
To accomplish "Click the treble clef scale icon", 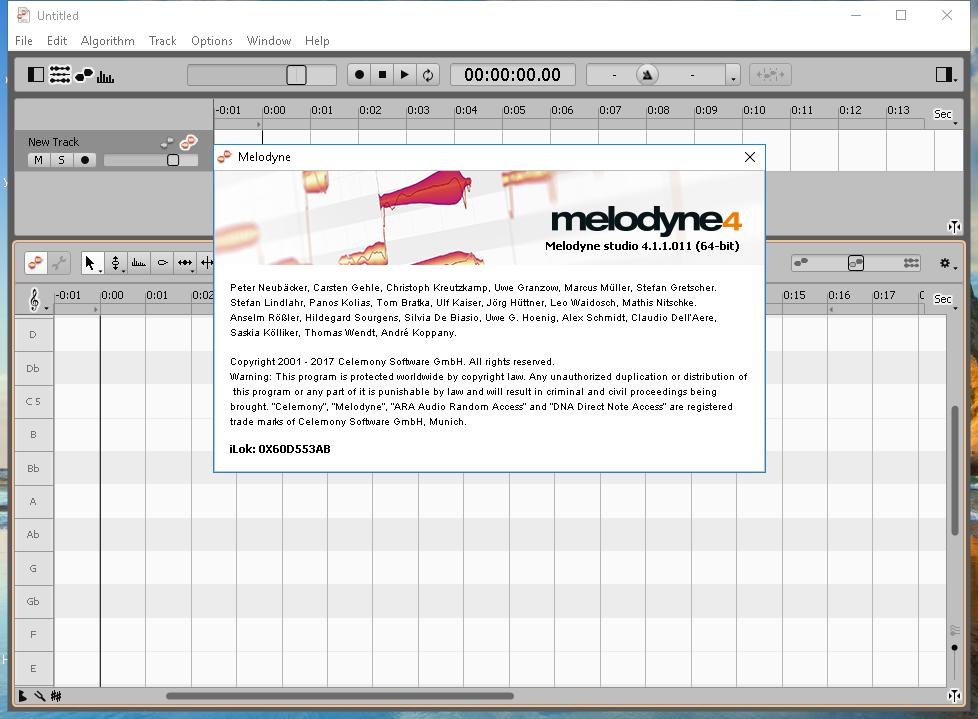I will [x=34, y=299].
